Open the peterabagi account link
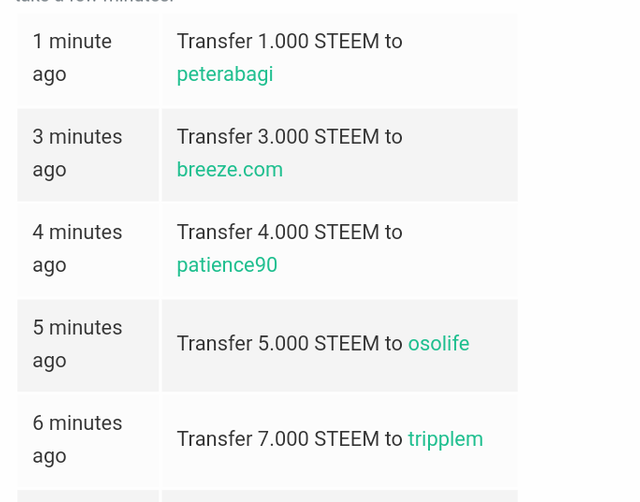Image resolution: width=640 pixels, height=502 pixels. coord(225,74)
